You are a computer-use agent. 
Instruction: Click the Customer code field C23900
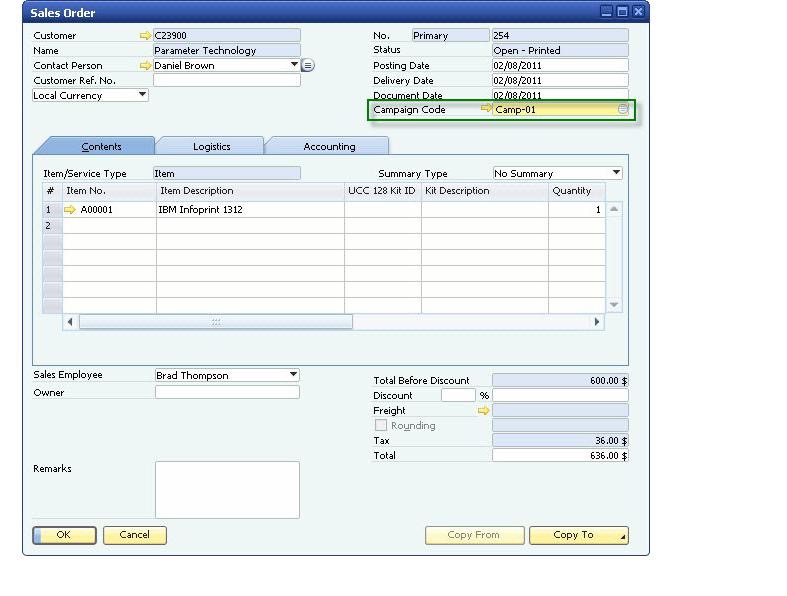click(x=227, y=36)
